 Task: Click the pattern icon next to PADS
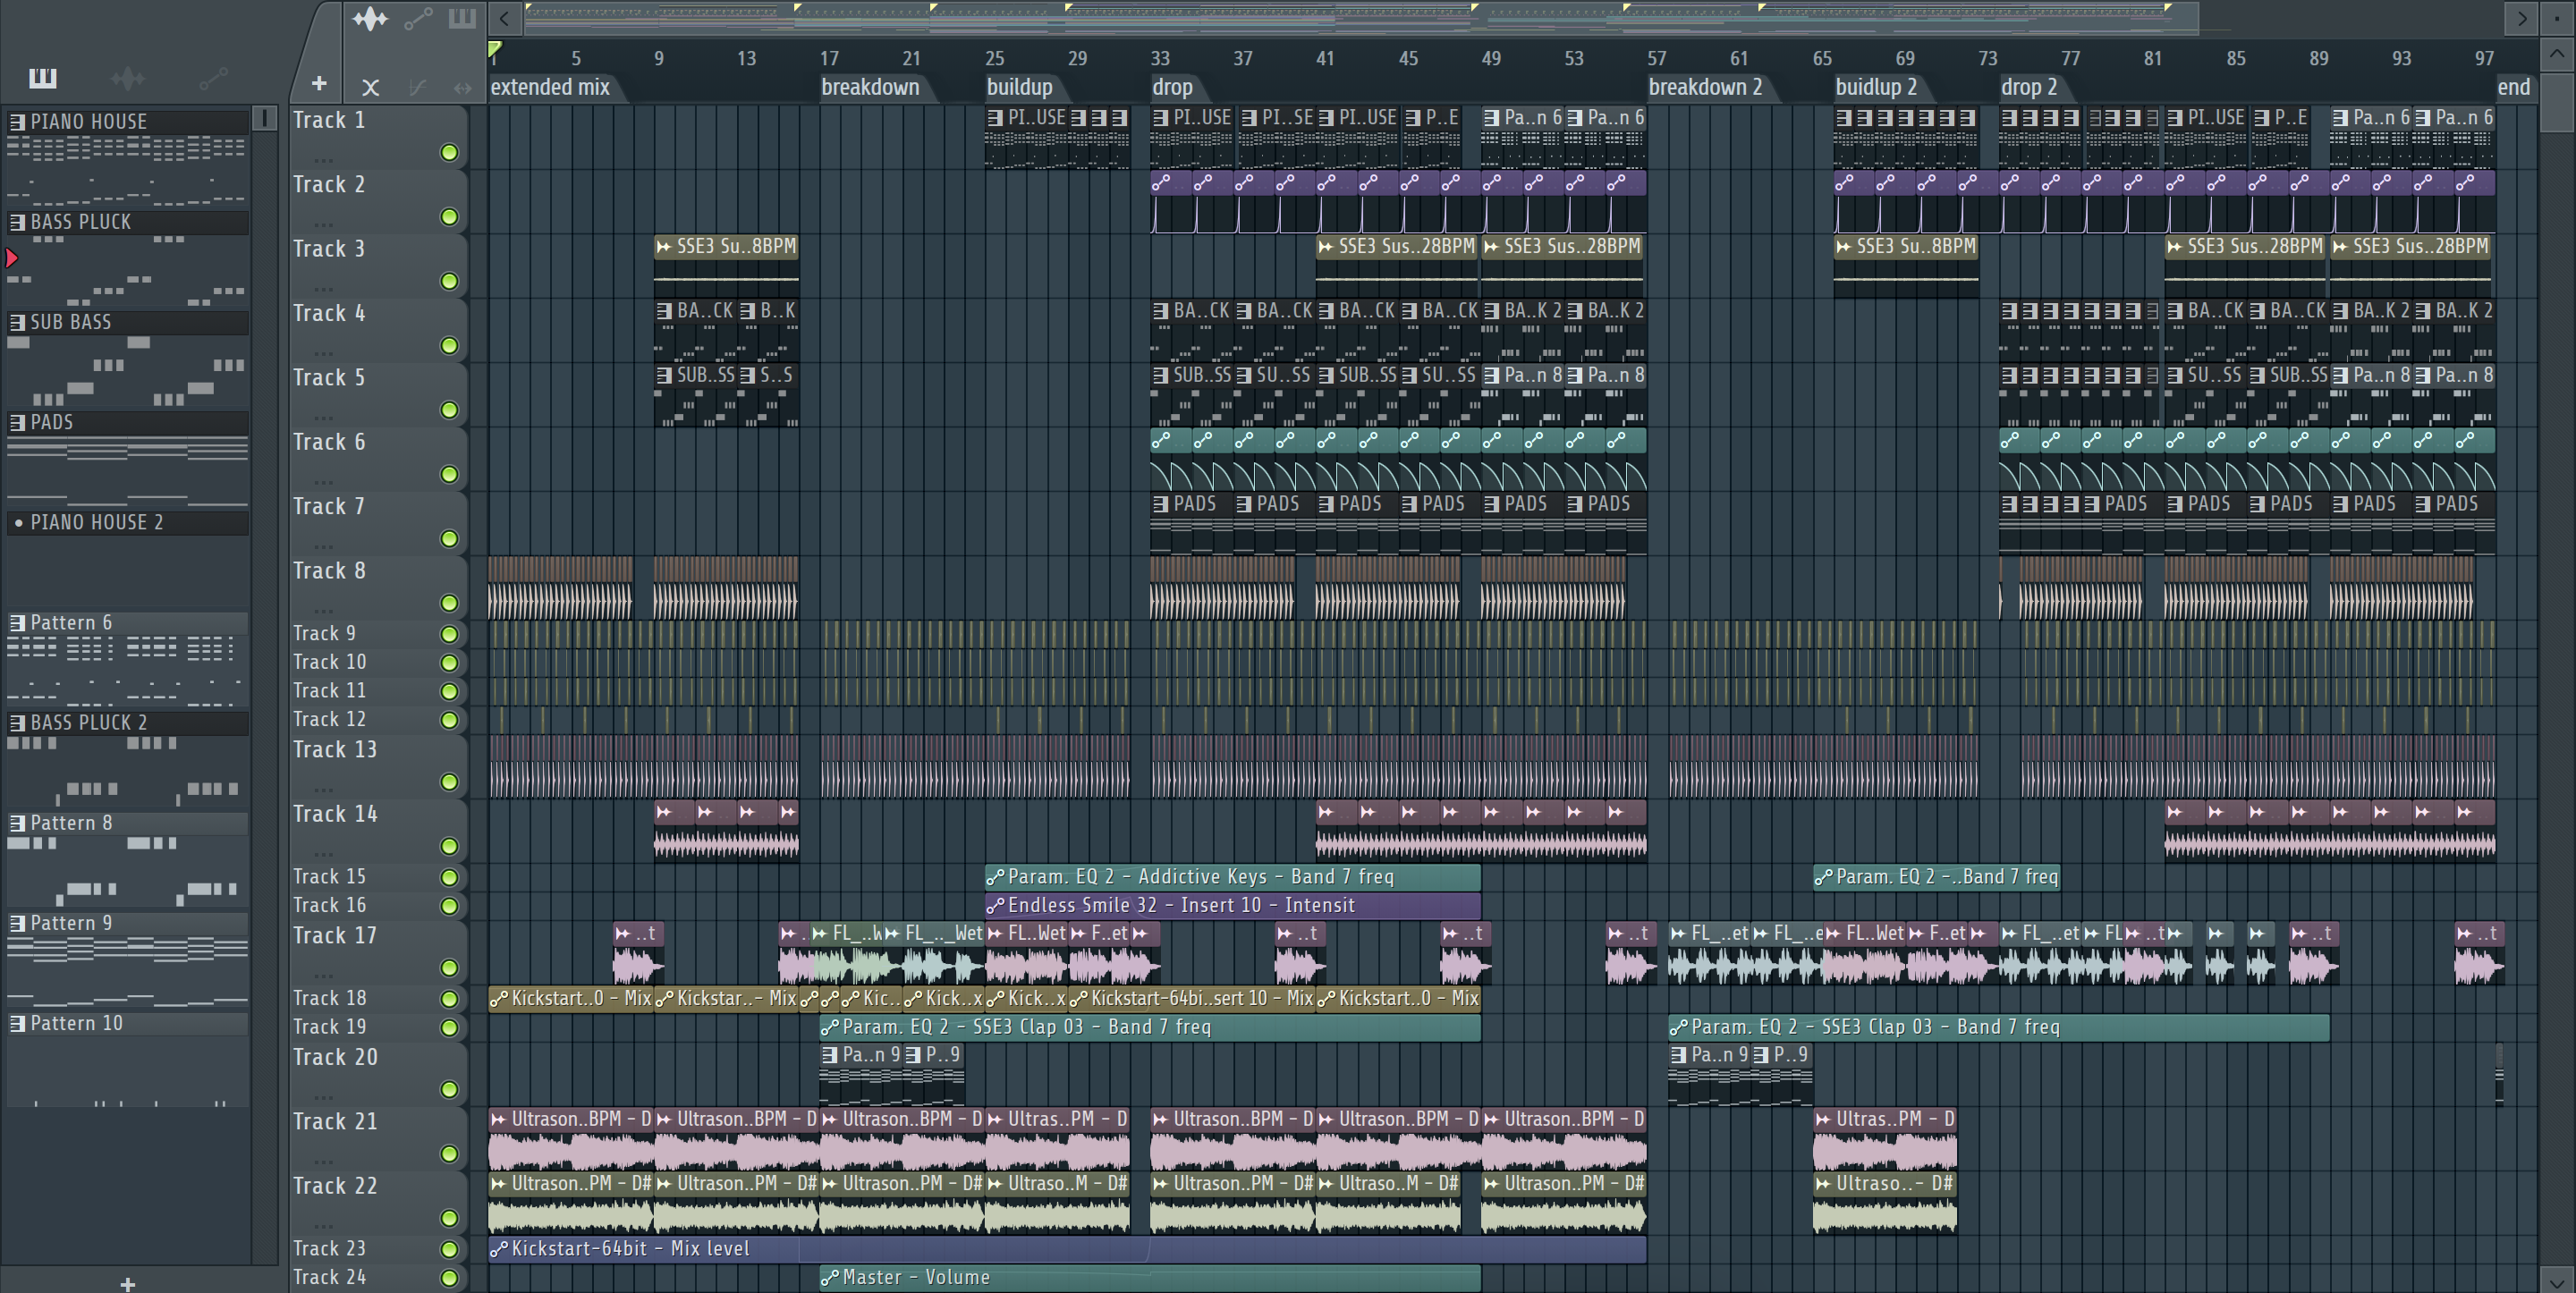[x=17, y=422]
